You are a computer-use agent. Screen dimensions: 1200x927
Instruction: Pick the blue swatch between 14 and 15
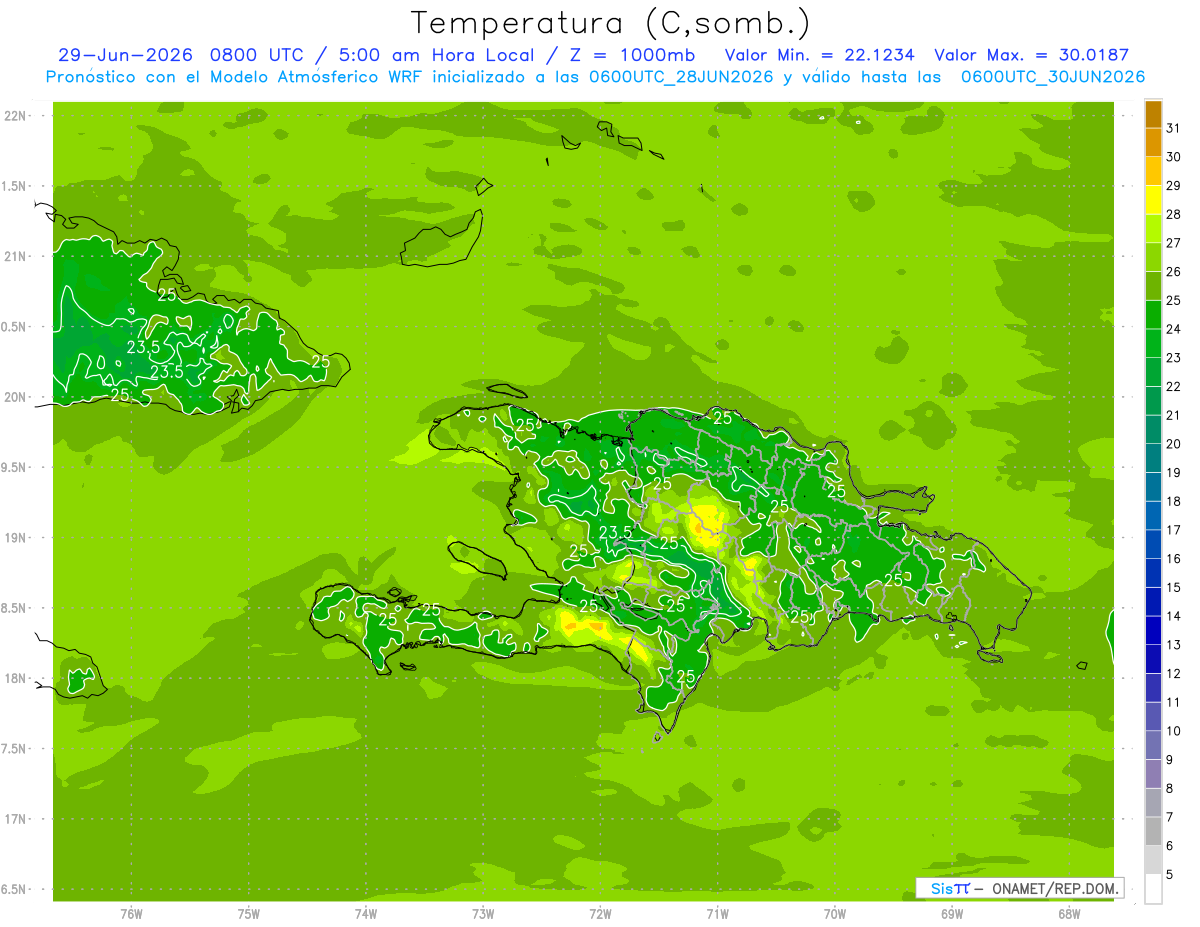click(1153, 602)
